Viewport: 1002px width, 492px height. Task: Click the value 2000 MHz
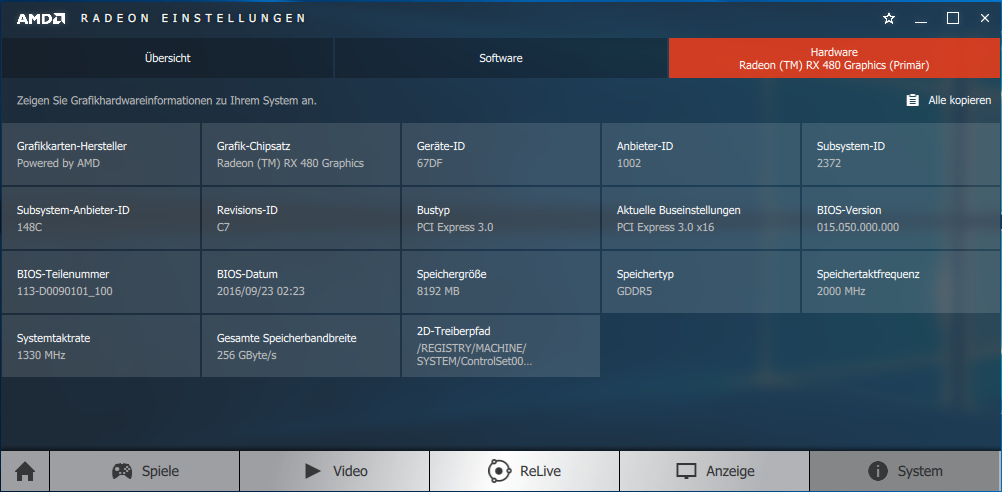point(841,291)
